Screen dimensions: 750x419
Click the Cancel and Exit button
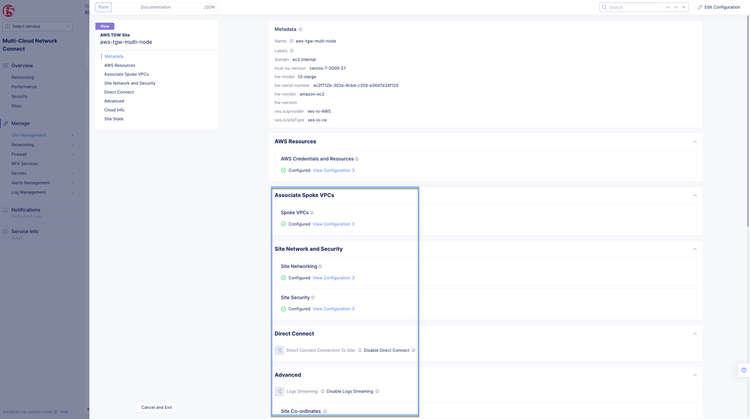pyautogui.click(x=156, y=407)
